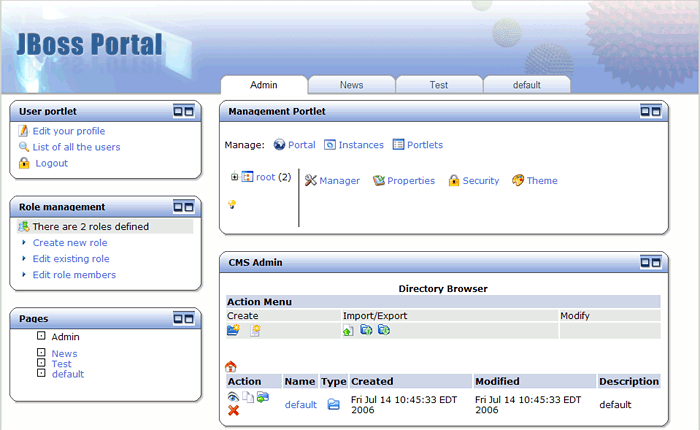Viewport: 700px width, 430px height.
Task: Expand the default page node in Pages
Action: pyautogui.click(x=41, y=373)
